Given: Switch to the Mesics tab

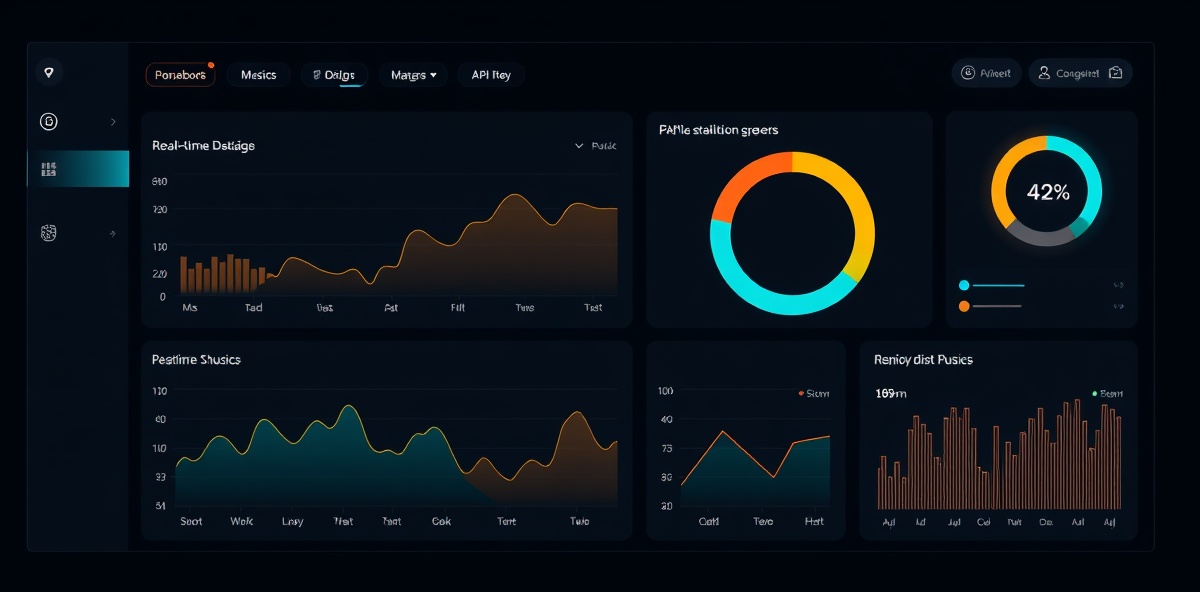Looking at the screenshot, I should pyautogui.click(x=258, y=74).
